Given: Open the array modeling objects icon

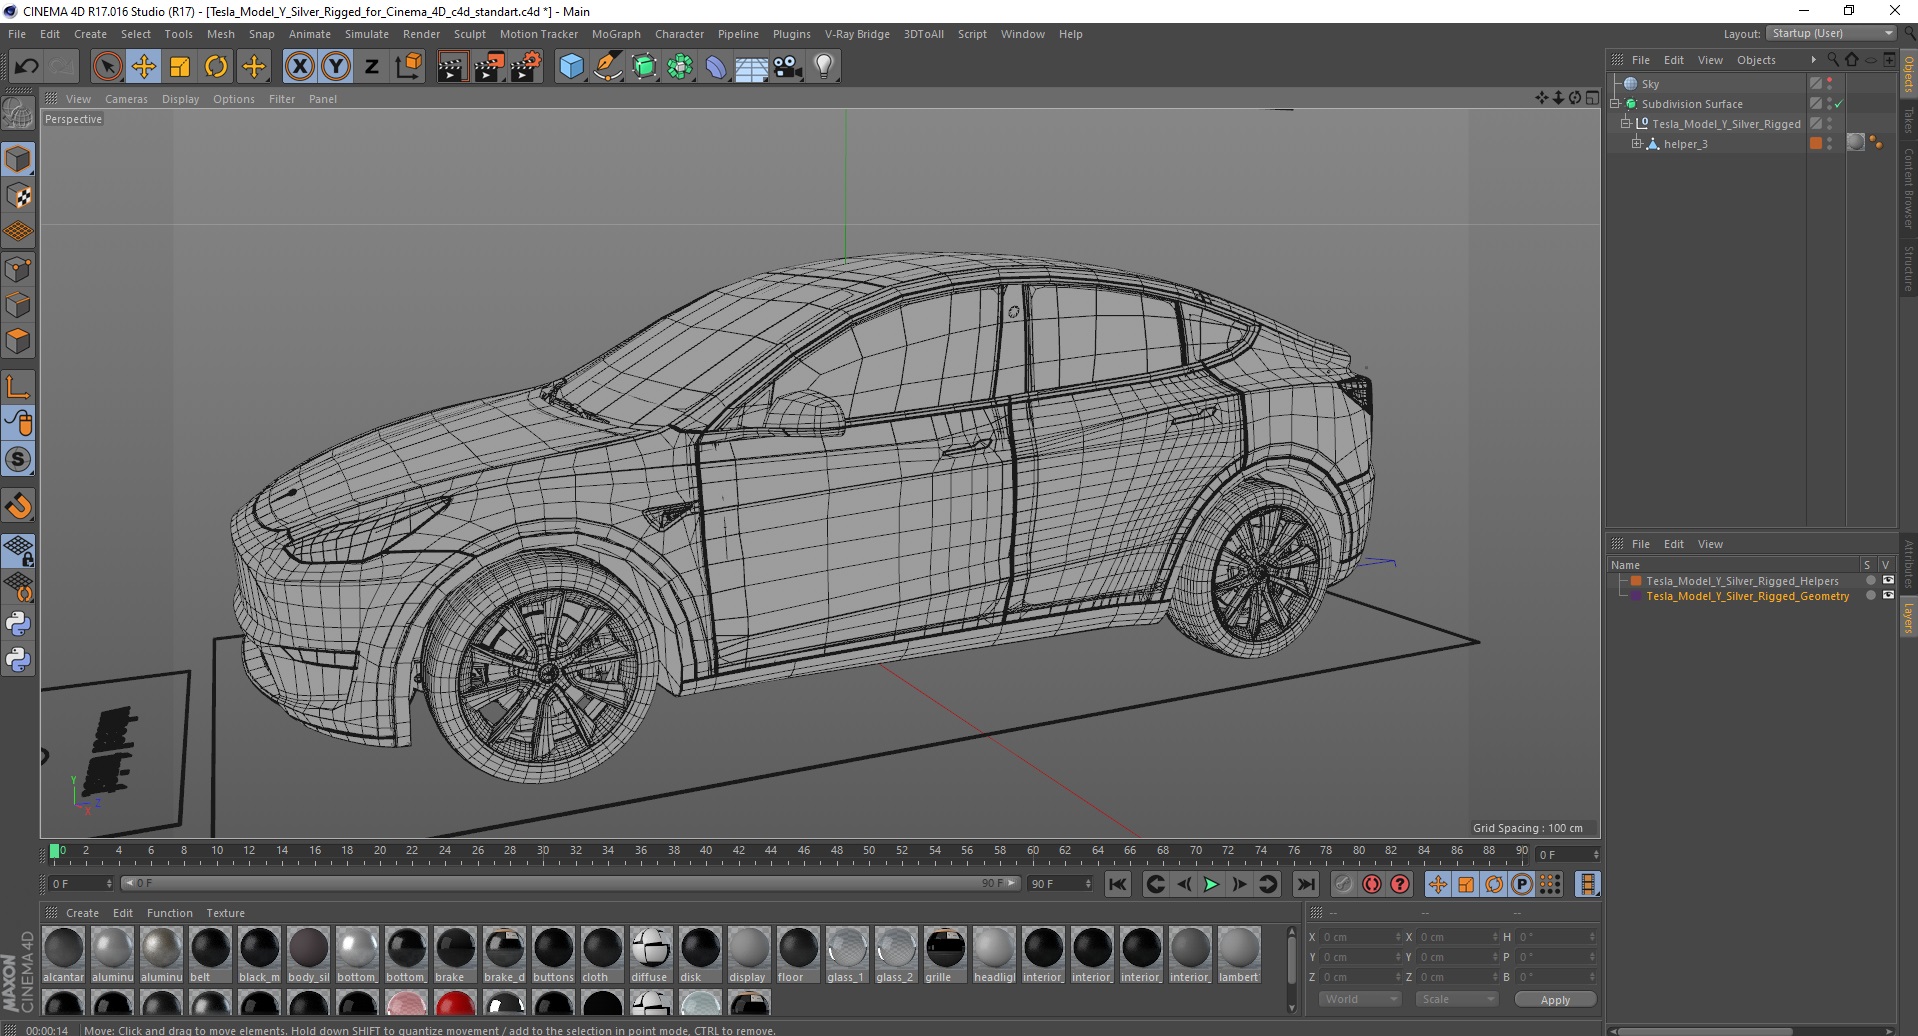Looking at the screenshot, I should click(681, 67).
